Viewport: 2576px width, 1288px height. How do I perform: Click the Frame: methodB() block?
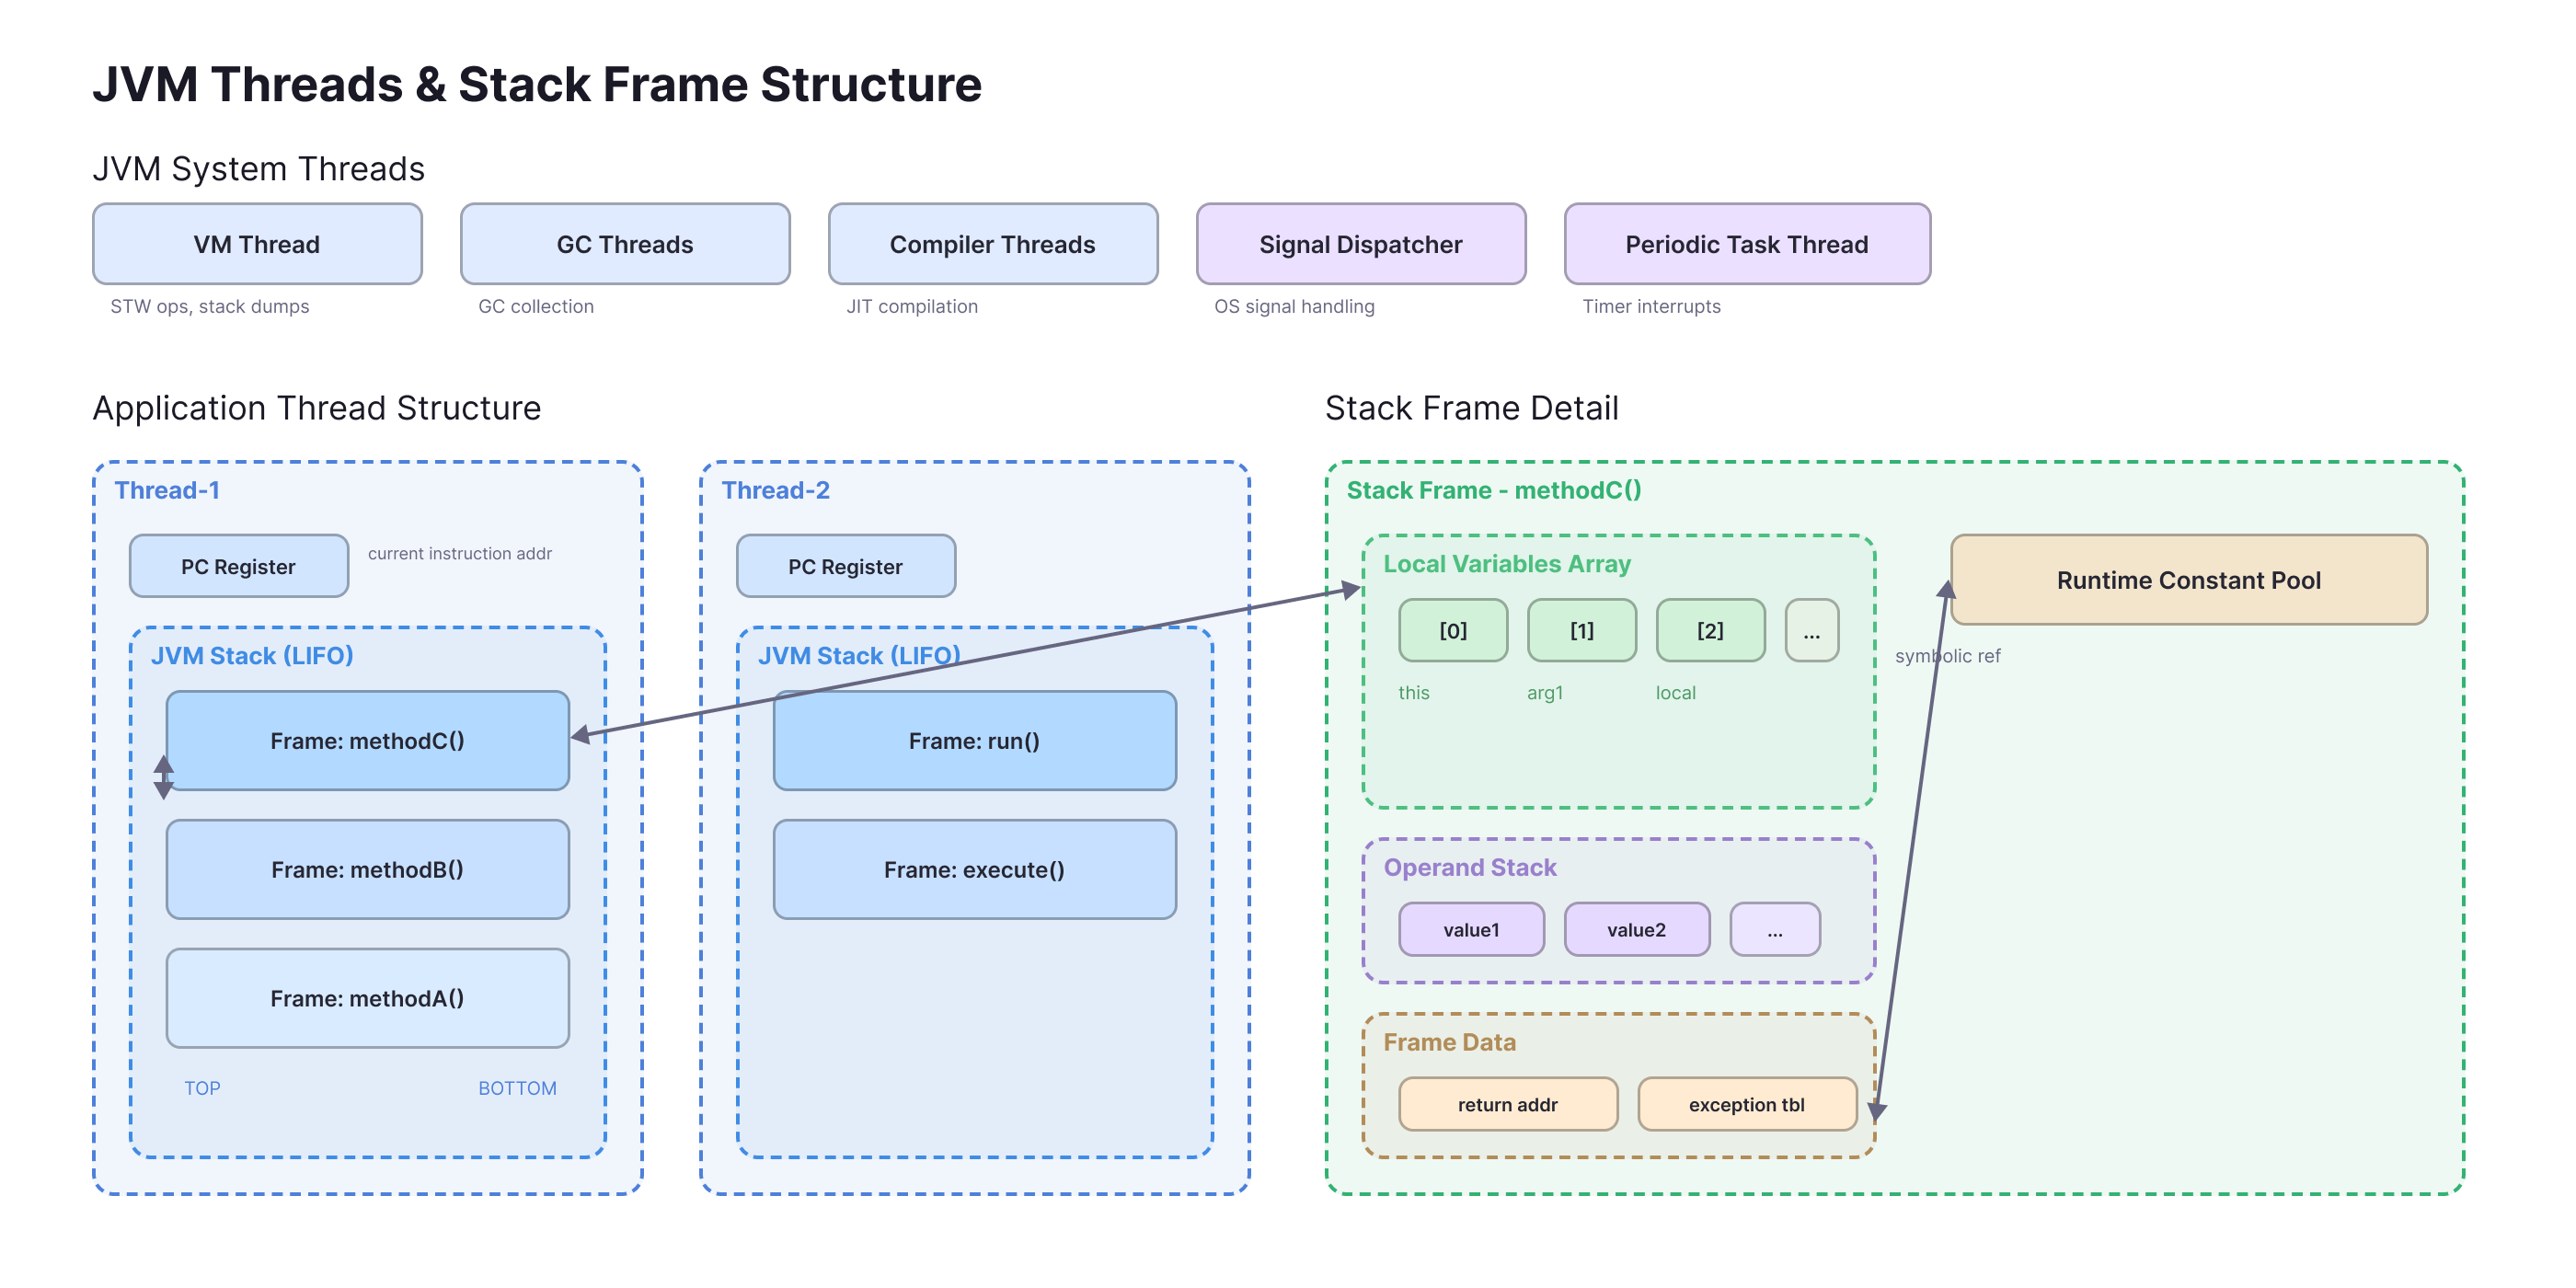(x=368, y=869)
